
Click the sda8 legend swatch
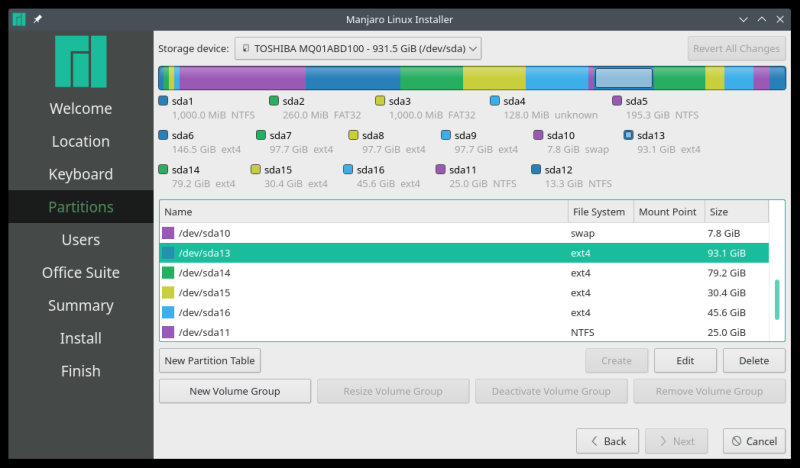pos(354,135)
